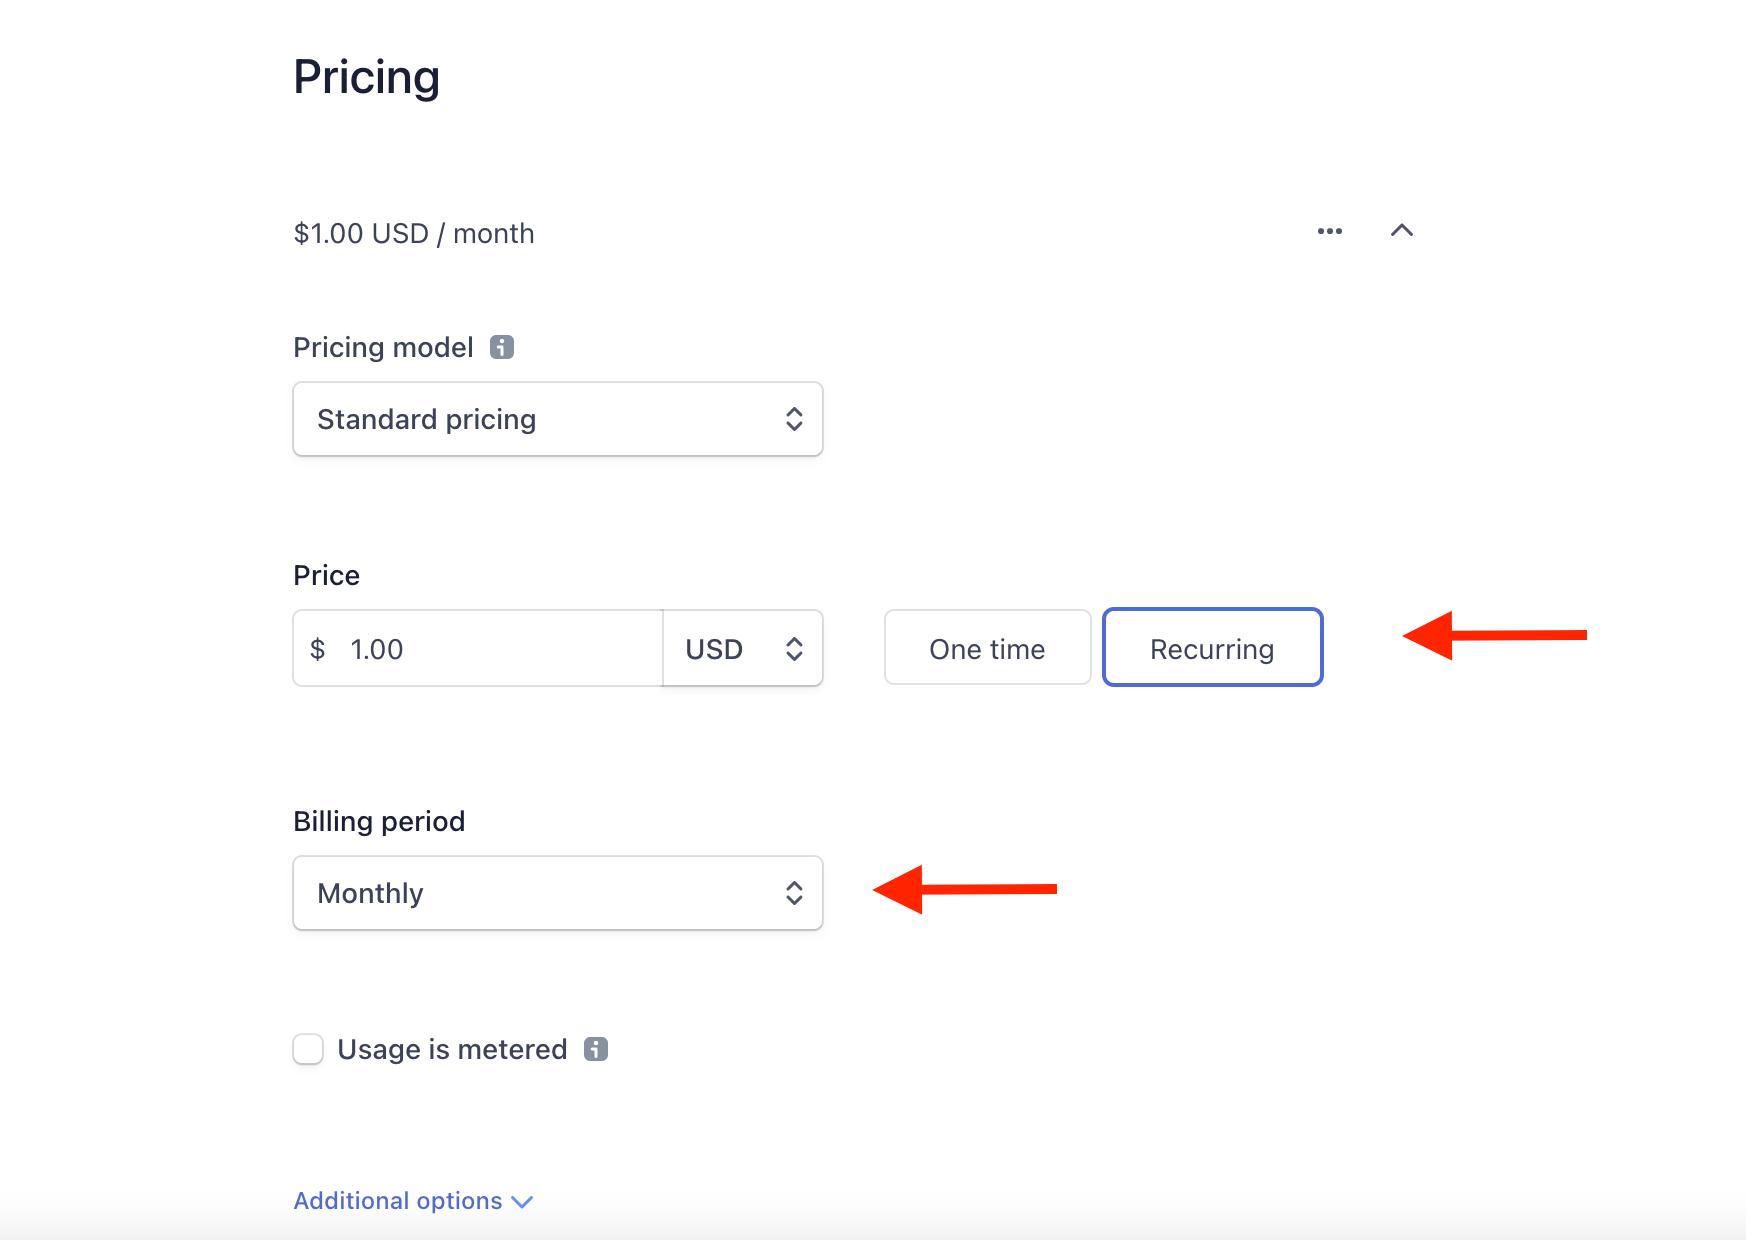
Task: Open the three-dot more options menu
Action: pyautogui.click(x=1329, y=231)
